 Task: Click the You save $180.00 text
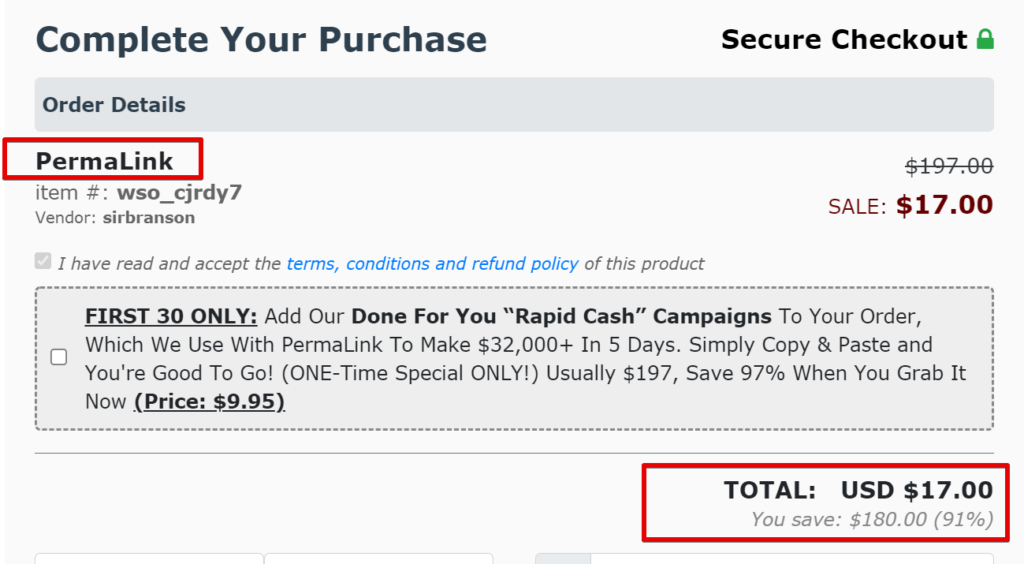[872, 520]
